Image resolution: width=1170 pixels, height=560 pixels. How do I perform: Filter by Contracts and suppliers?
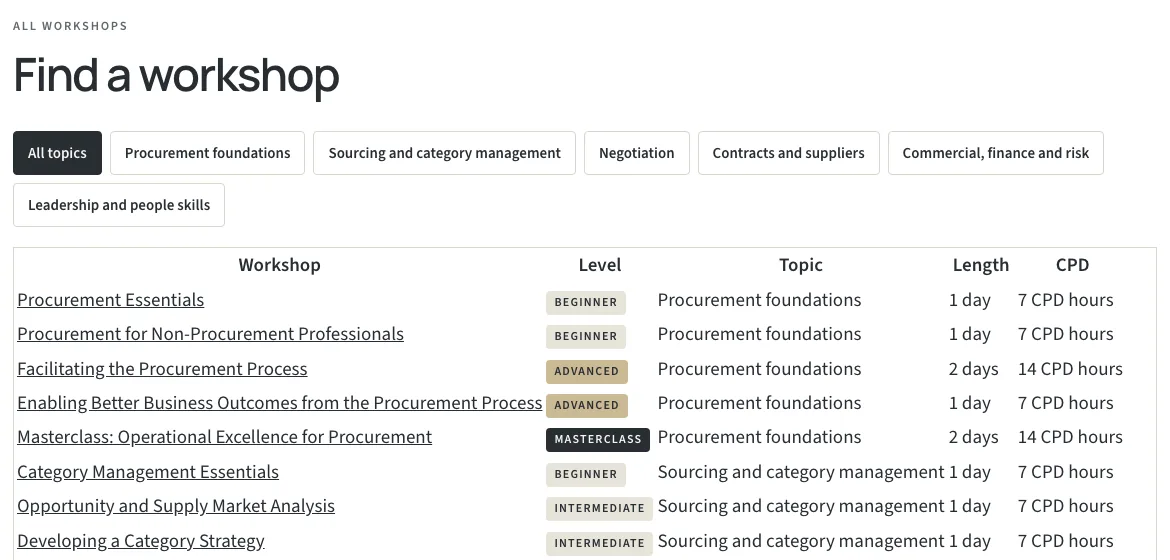coord(789,153)
